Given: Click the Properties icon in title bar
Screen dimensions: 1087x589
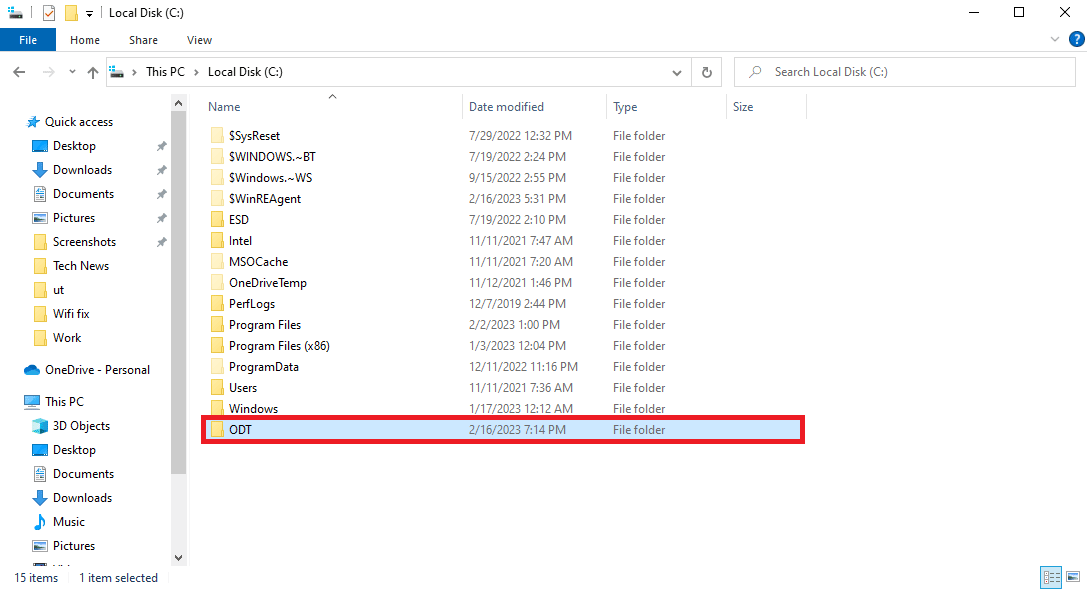Looking at the screenshot, I should pos(49,12).
